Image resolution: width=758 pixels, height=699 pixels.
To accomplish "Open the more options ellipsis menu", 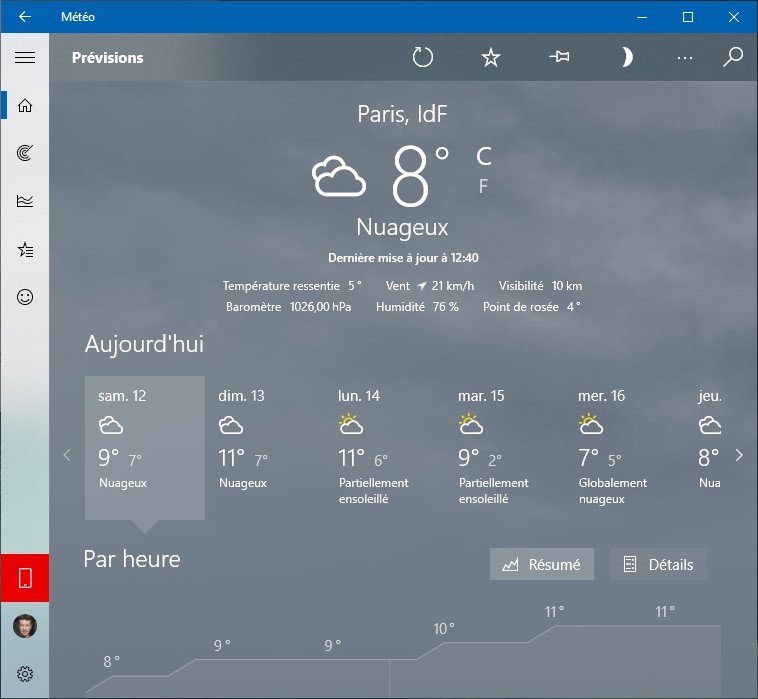I will tap(684, 58).
